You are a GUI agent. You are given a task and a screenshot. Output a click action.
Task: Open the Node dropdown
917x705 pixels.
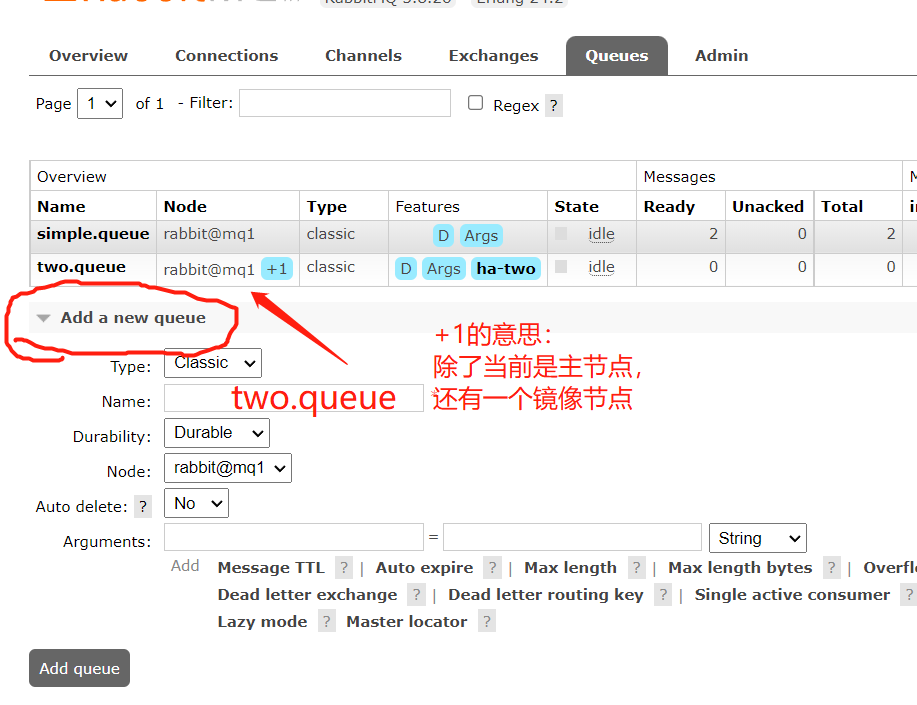click(228, 468)
